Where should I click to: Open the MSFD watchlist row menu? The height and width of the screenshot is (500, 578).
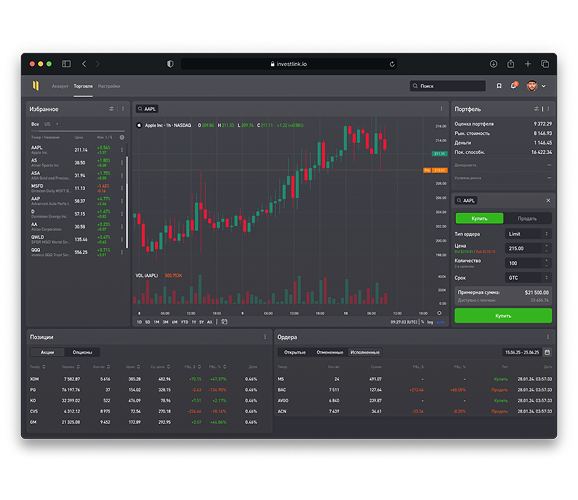[122, 188]
